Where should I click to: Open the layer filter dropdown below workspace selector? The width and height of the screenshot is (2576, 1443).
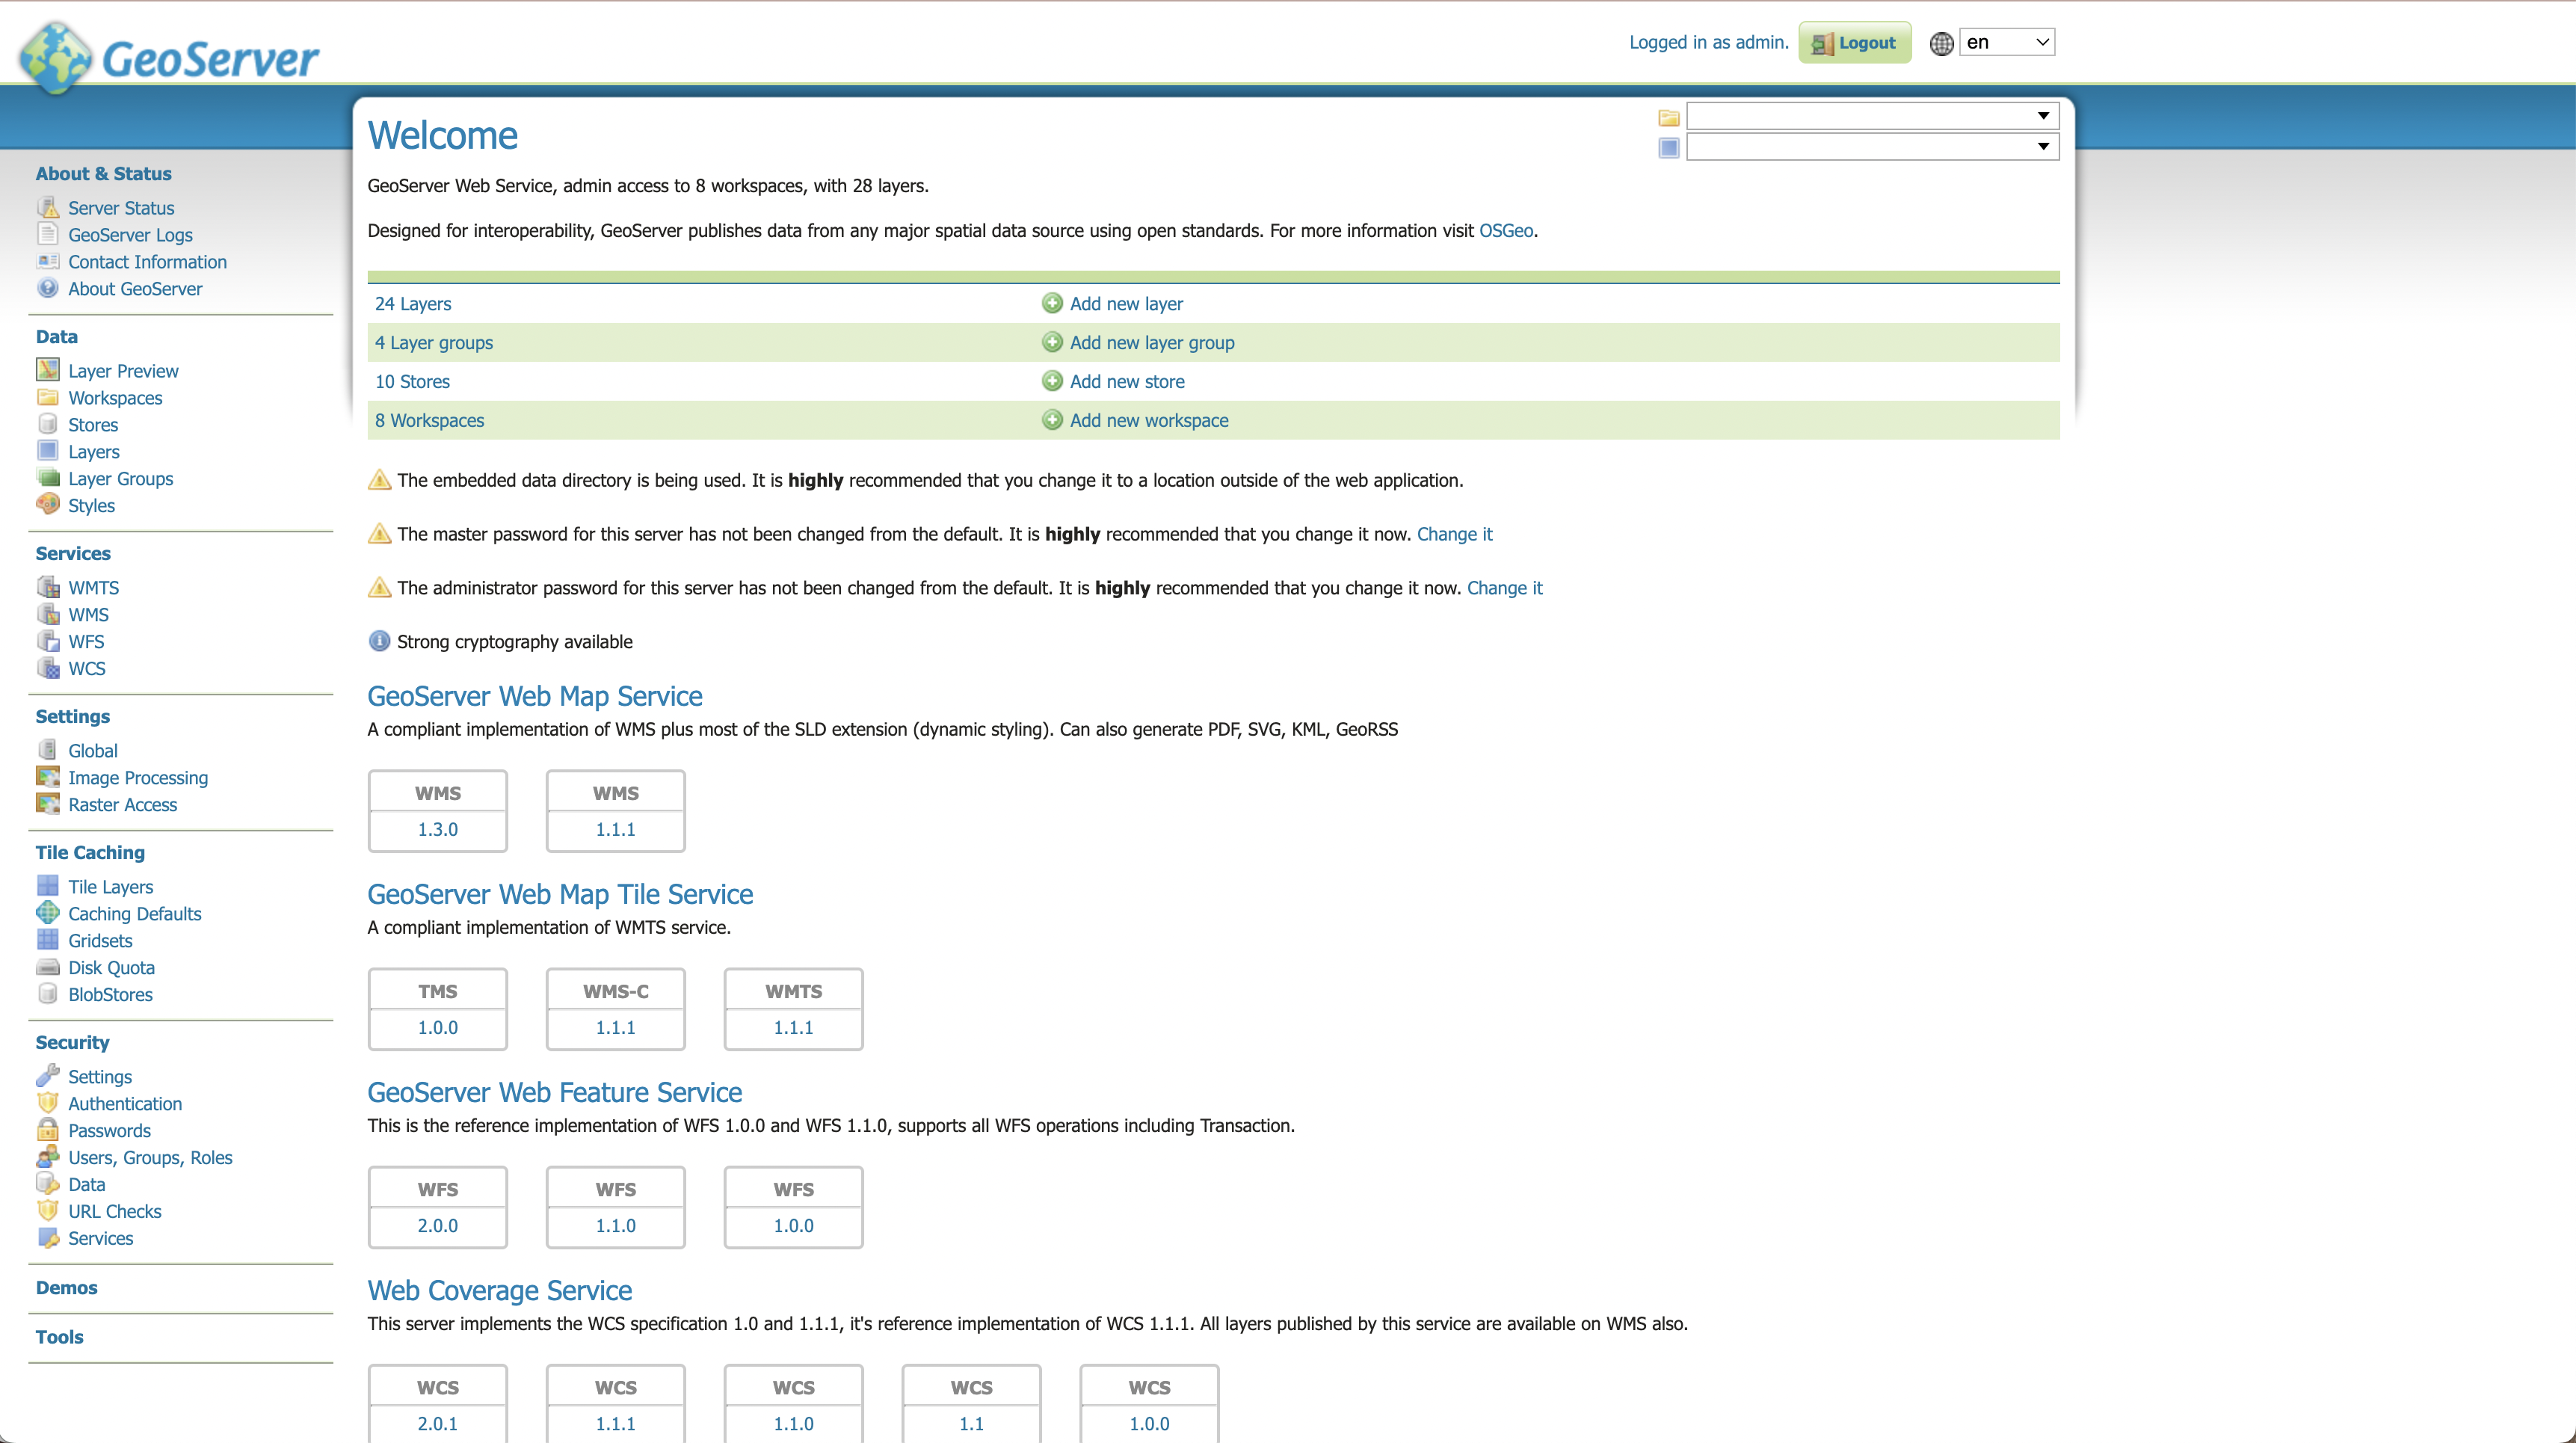[1871, 147]
